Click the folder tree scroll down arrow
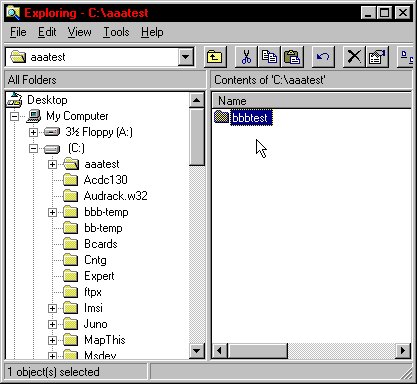This screenshot has width=417, height=384. coord(197,351)
